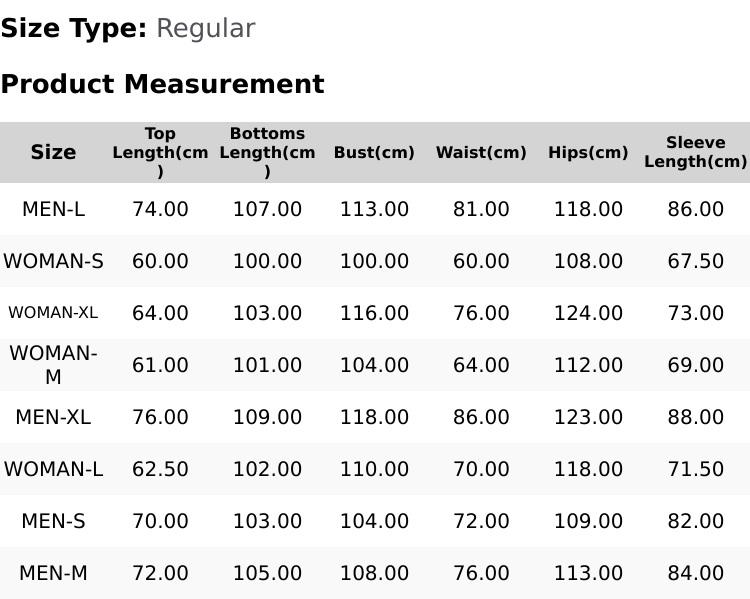750x599 pixels.
Task: Click the Waist(cm) column header
Action: pos(481,152)
